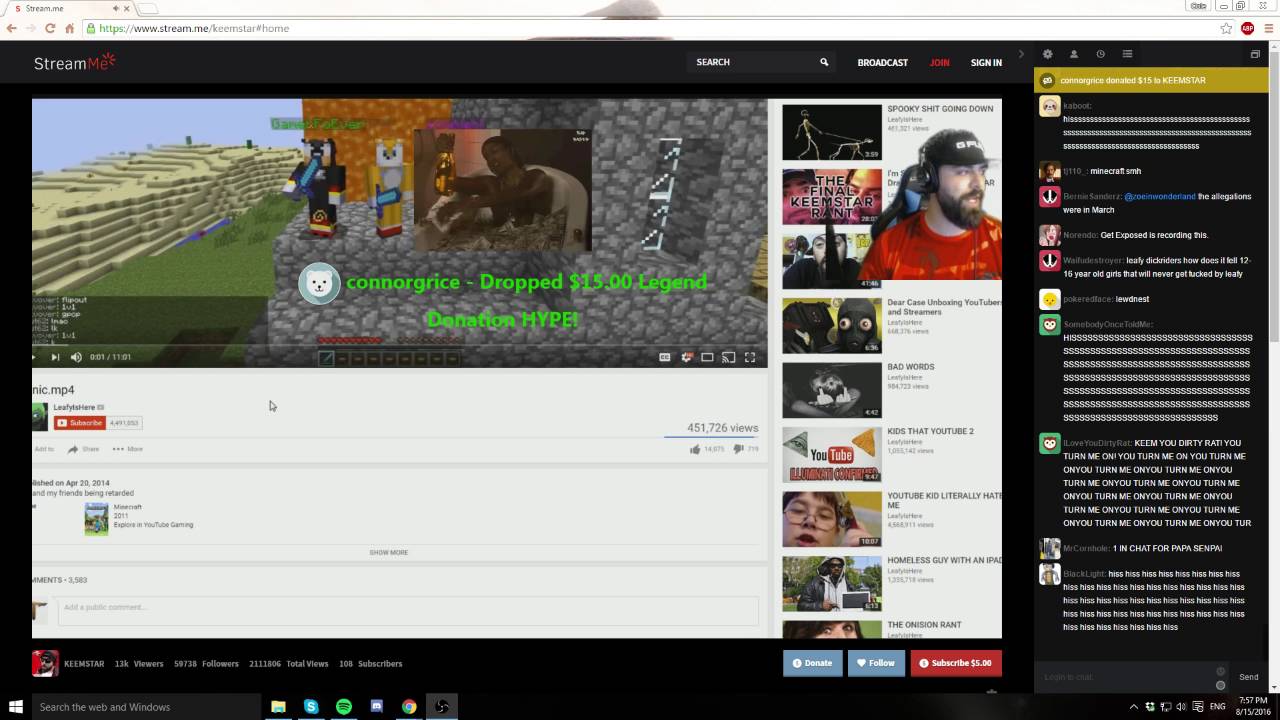Open the JOIN link
This screenshot has width=1280, height=720.
coord(939,63)
